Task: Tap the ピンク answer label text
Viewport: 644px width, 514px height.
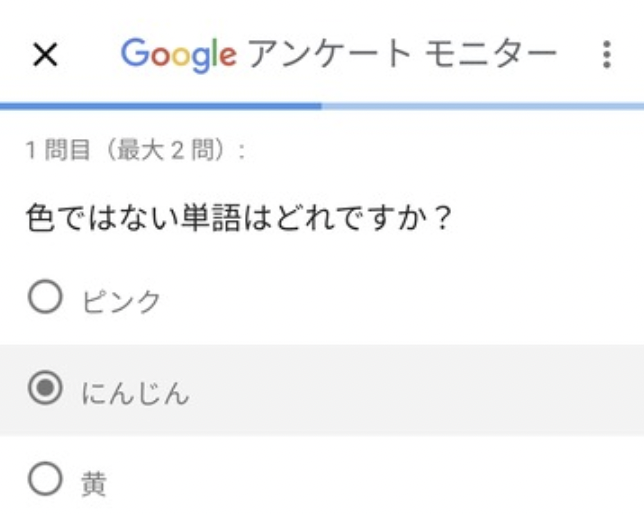Action: (121, 301)
